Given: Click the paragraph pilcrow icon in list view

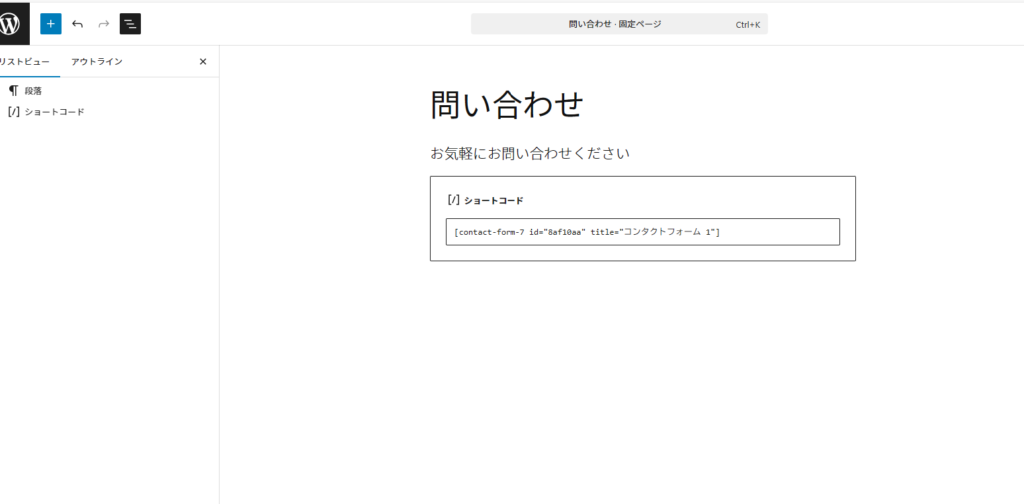Looking at the screenshot, I should [x=13, y=91].
